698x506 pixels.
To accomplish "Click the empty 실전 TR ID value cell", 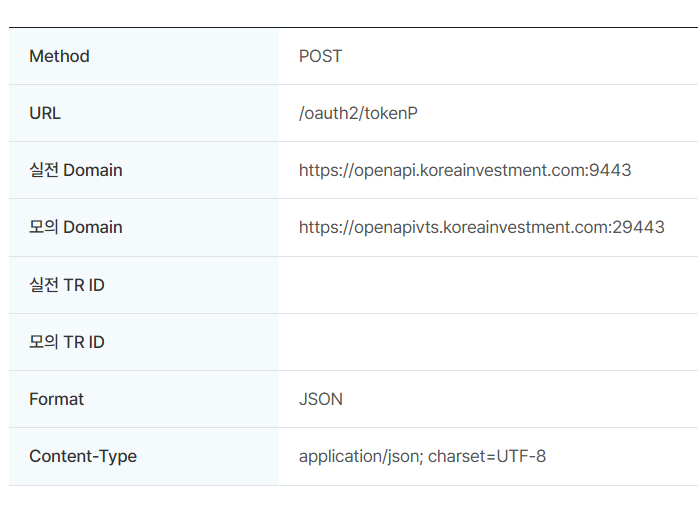I will pos(488,285).
